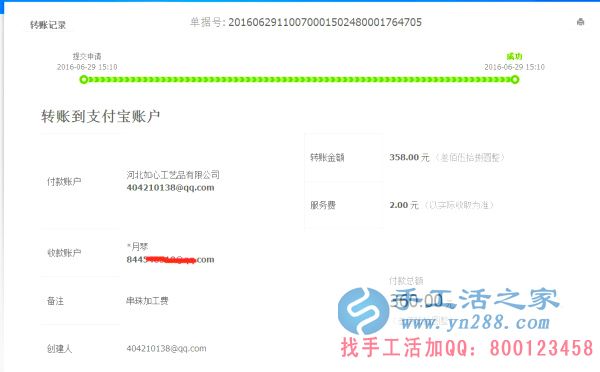
Task: Click the print icon at top right
Action: point(580,22)
